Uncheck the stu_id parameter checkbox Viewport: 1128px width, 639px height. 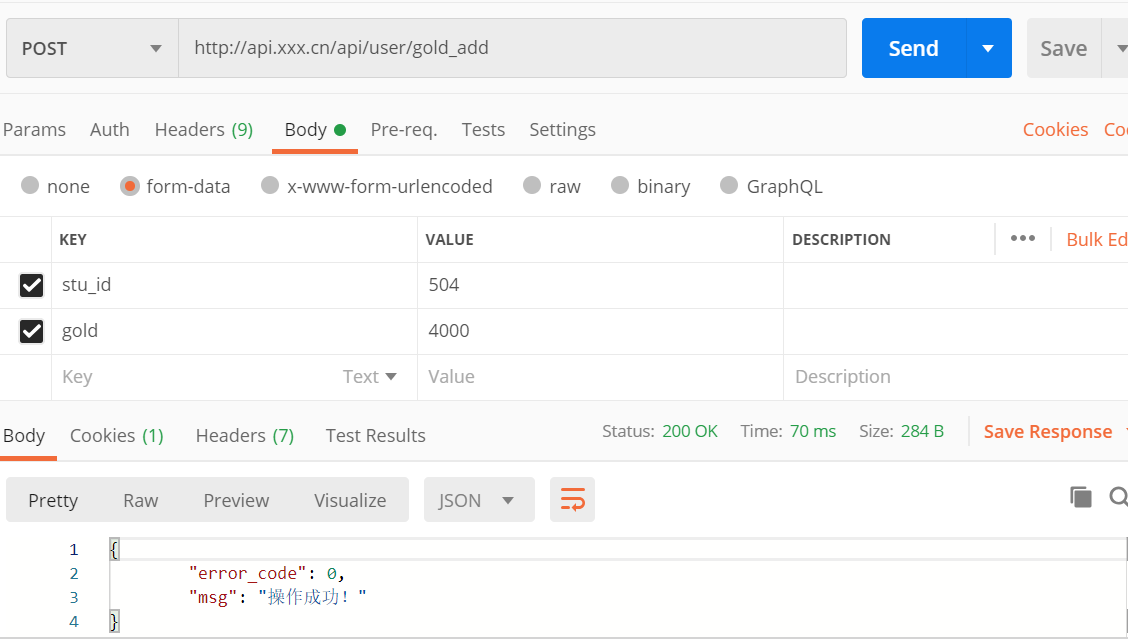point(32,285)
